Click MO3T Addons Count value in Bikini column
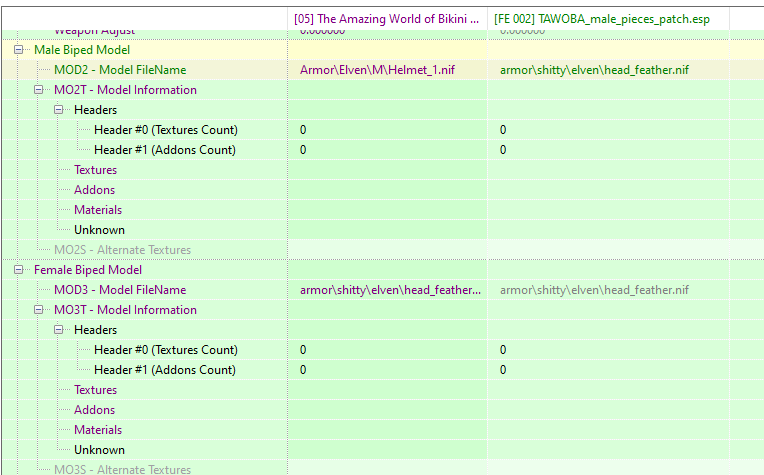This screenshot has width=764, height=475. click(x=303, y=370)
